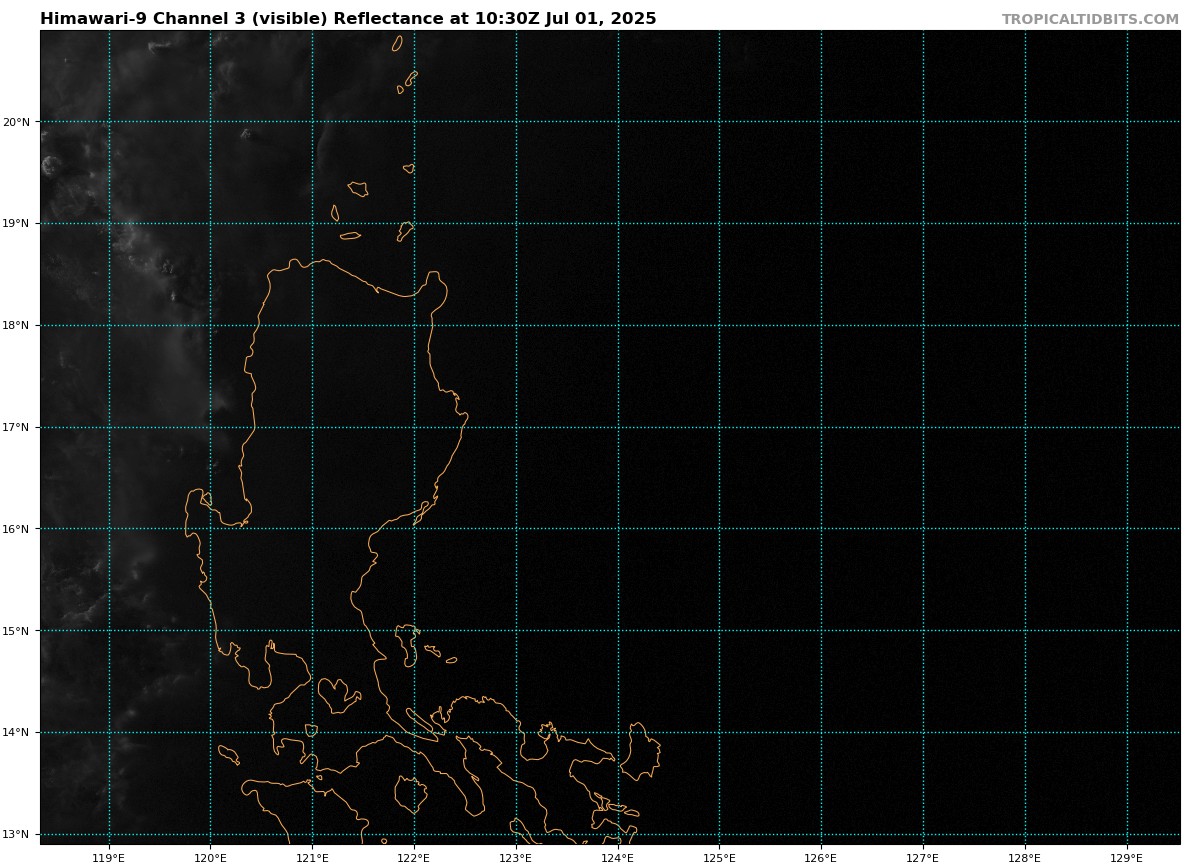Screen dimensions: 1200x867
Task: Click the 16°N latitude label
Action: [16, 529]
